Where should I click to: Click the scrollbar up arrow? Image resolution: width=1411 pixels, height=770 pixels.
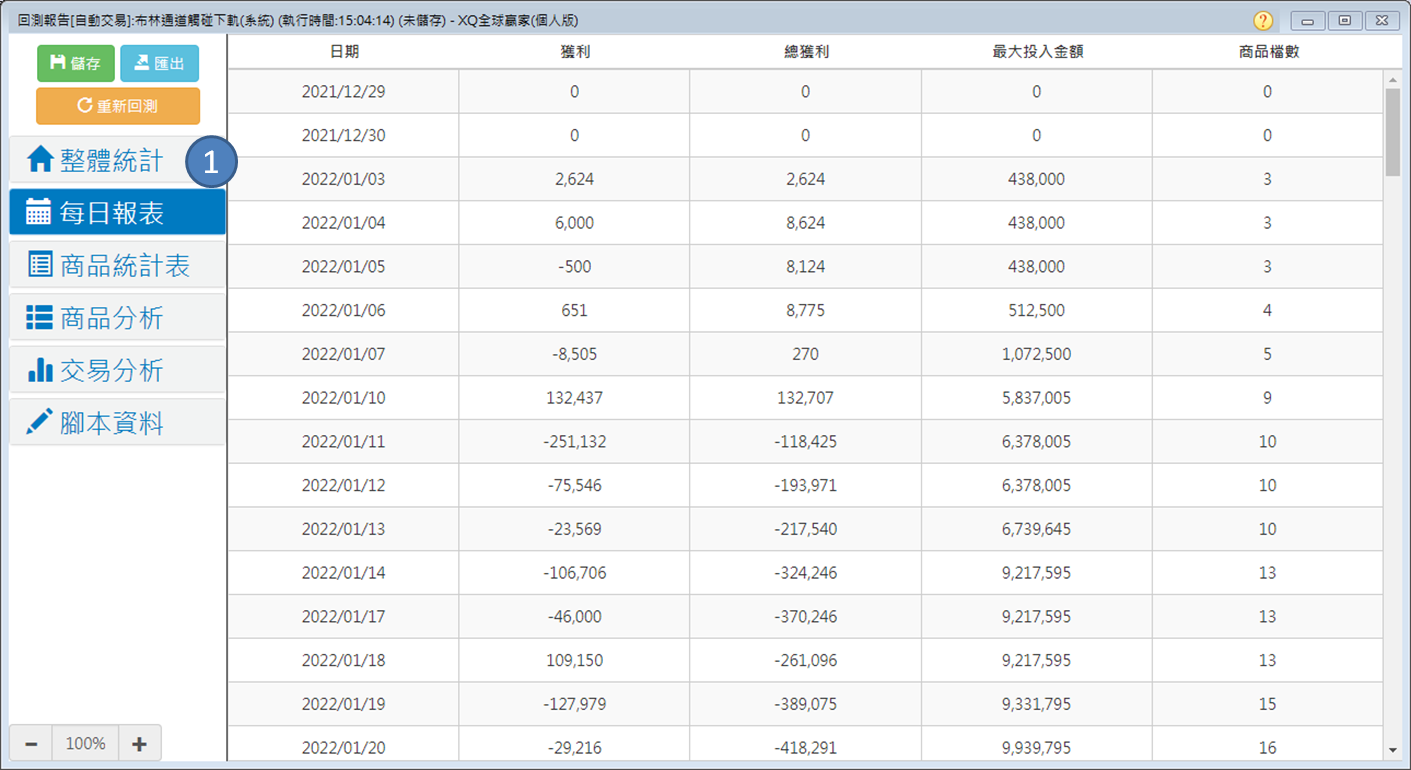tap(1393, 80)
